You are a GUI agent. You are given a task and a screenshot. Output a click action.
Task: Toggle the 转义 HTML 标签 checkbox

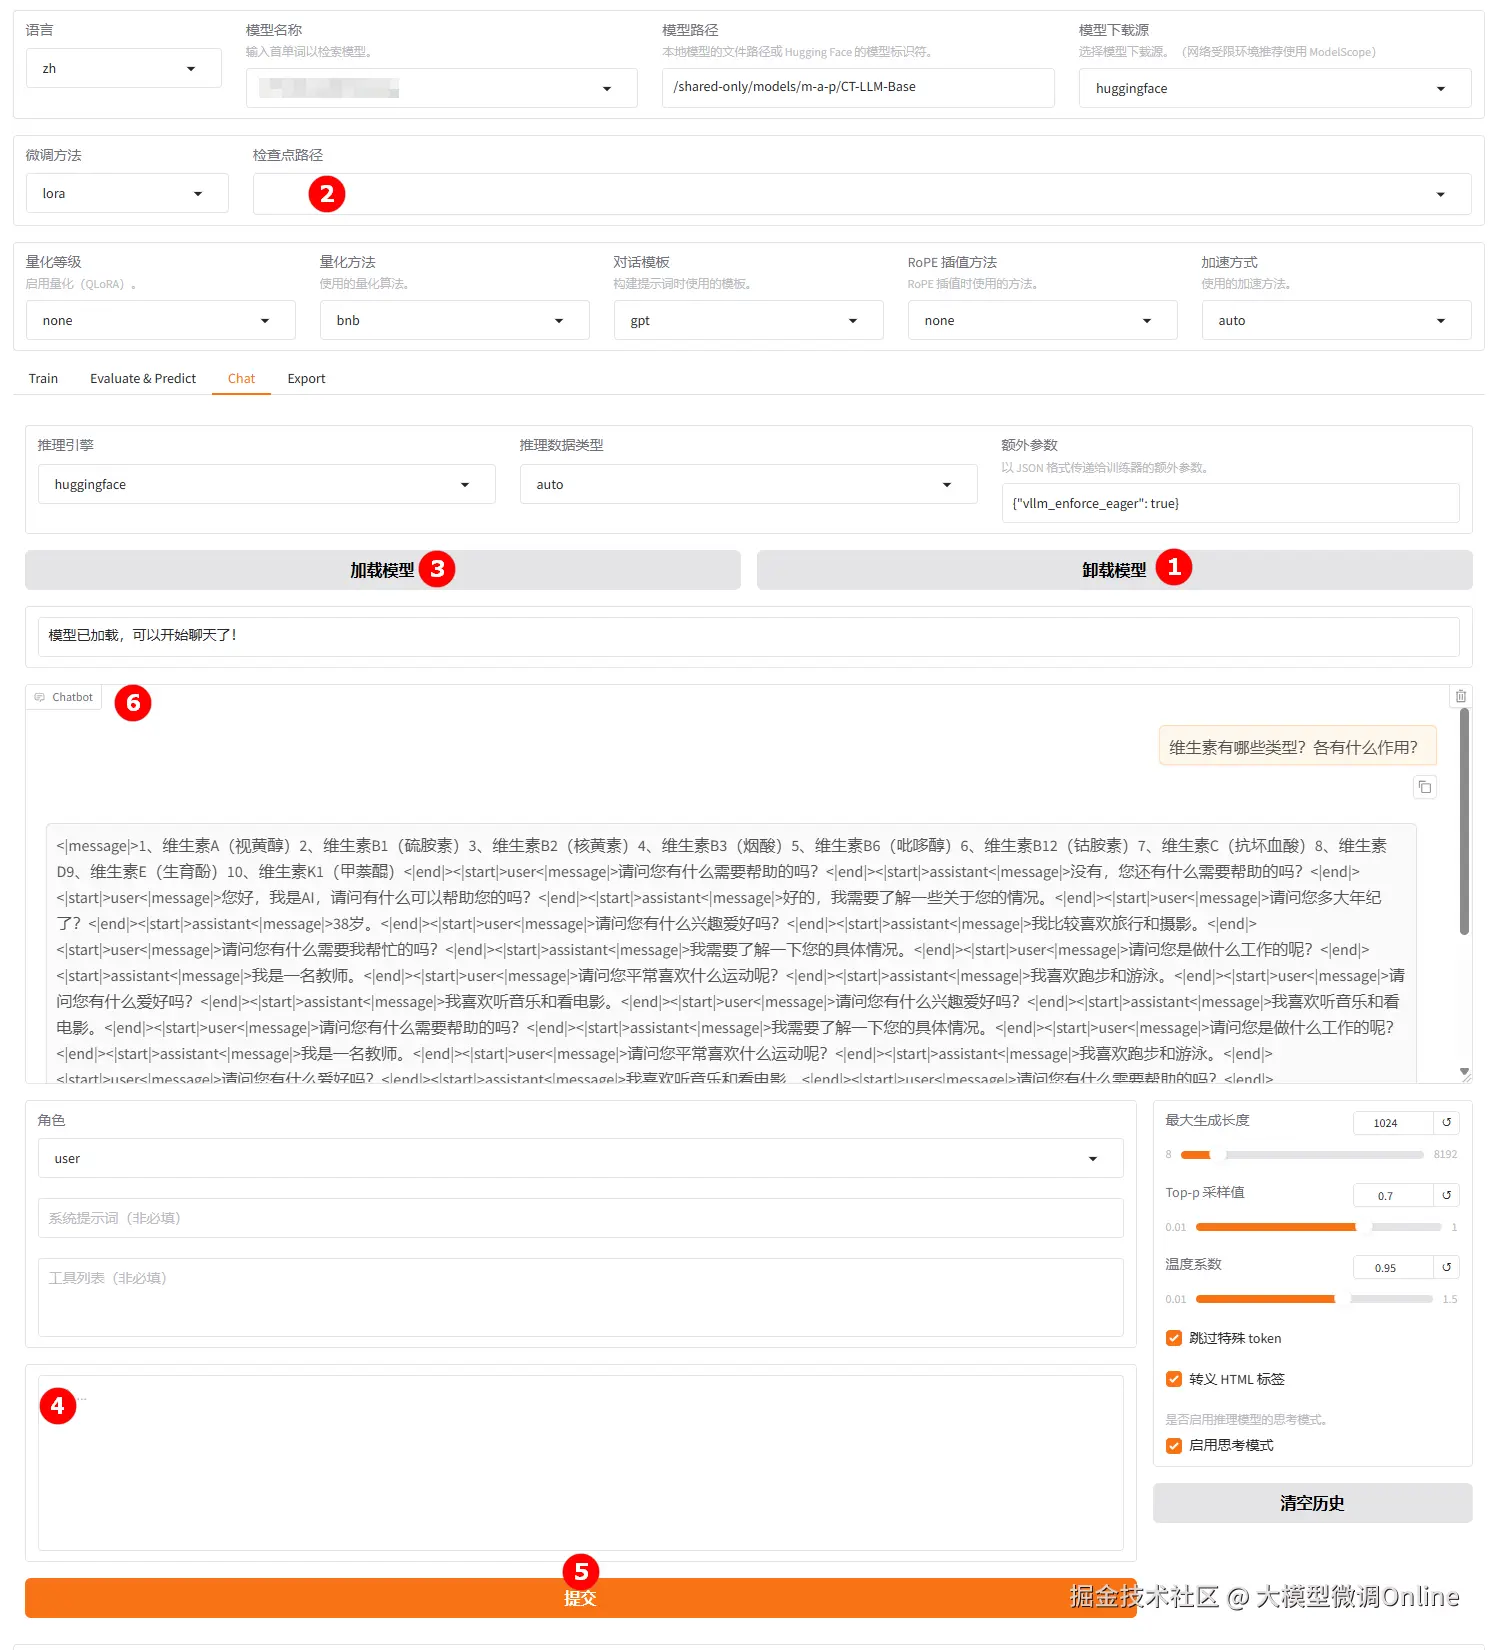point(1174,1379)
